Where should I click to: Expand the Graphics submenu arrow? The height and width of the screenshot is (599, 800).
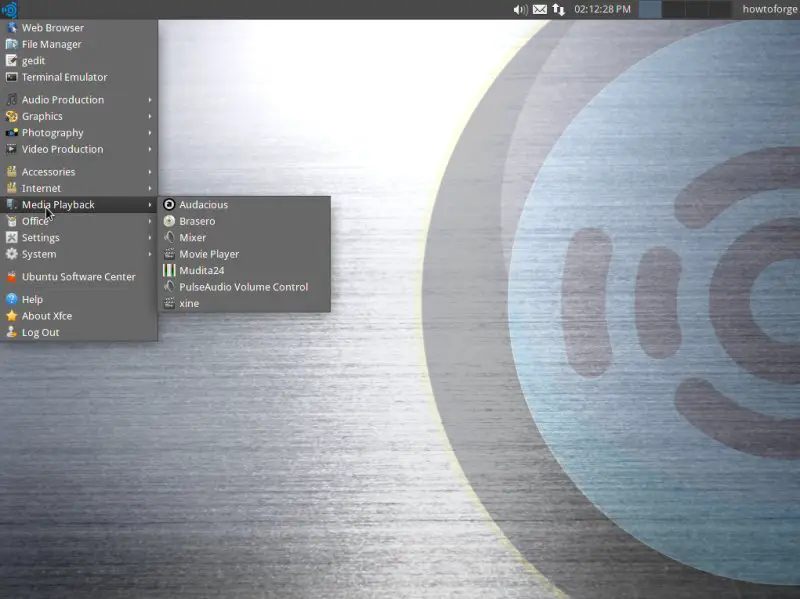click(x=150, y=116)
